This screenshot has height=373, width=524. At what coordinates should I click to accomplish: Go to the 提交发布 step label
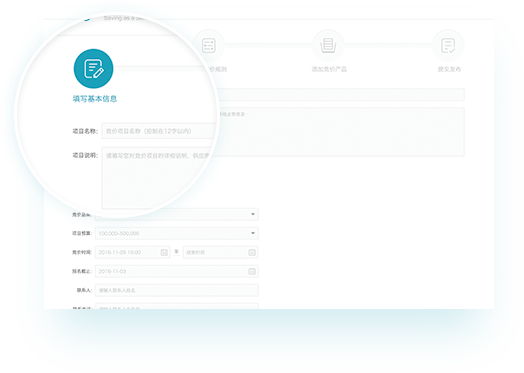point(449,69)
